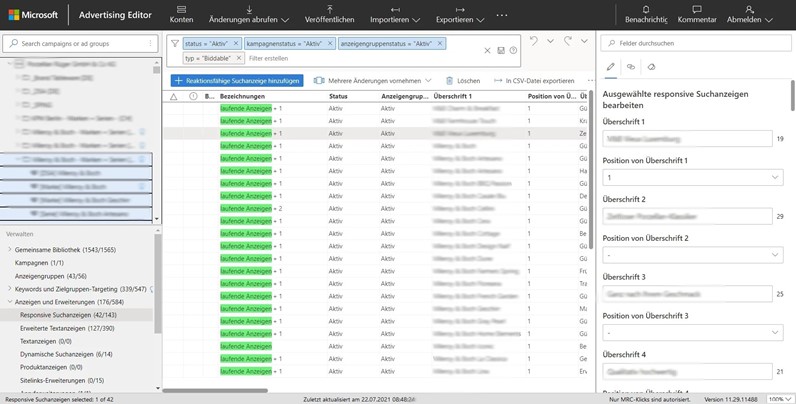This screenshot has width=796, height=404.
Task: Save the current filter with the disk icon
Action: (501, 50)
